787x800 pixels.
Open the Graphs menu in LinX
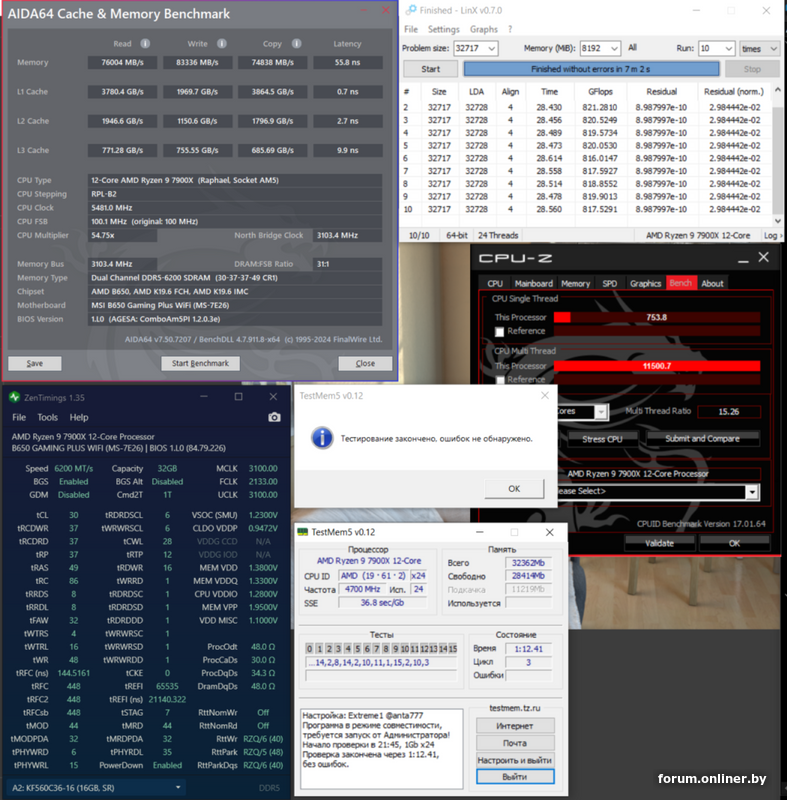[484, 29]
